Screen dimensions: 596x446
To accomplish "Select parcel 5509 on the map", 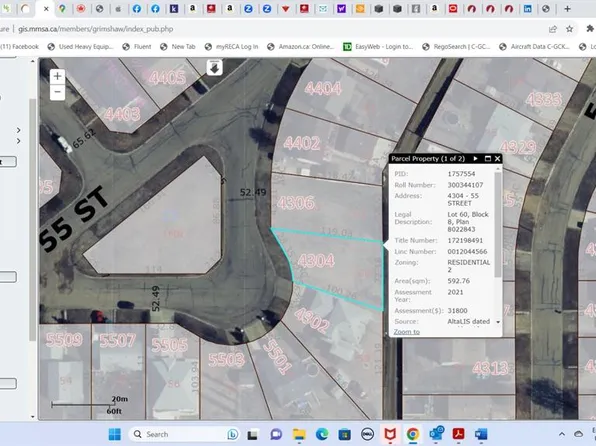I will [64, 339].
